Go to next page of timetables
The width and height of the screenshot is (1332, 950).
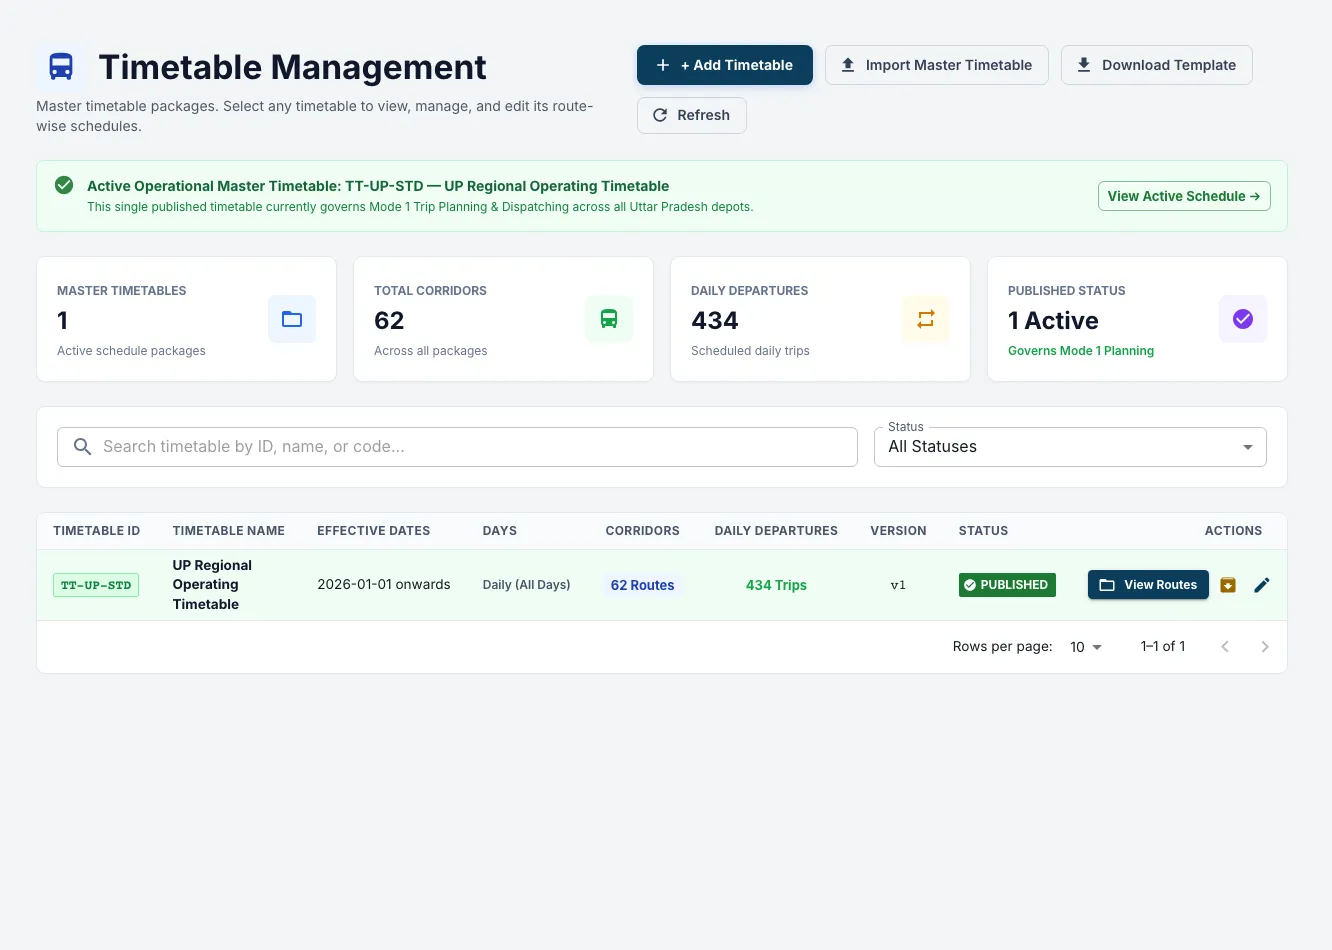(1265, 647)
